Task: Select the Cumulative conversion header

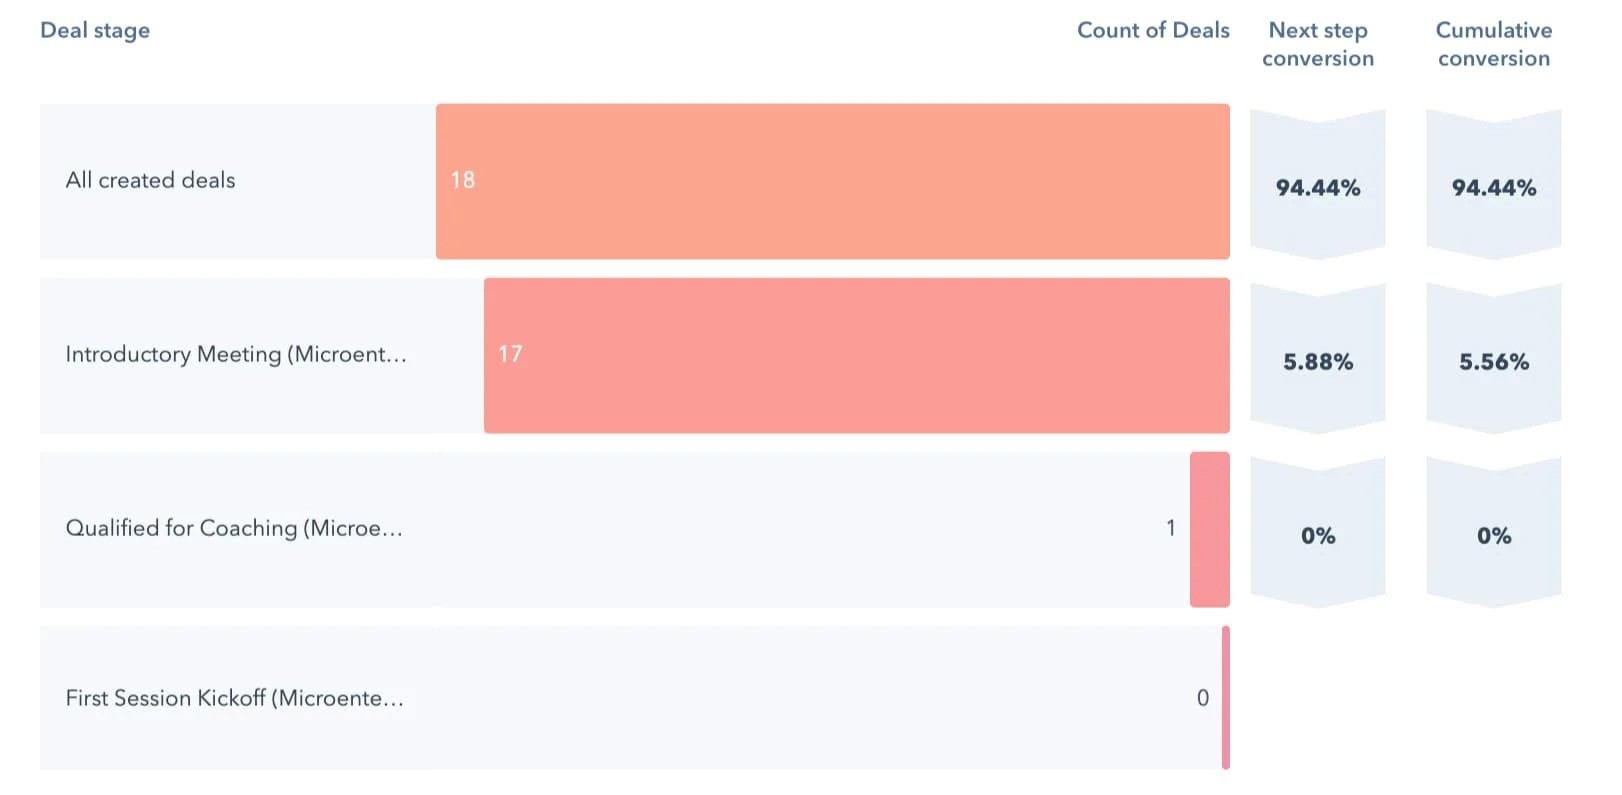Action: click(1494, 44)
